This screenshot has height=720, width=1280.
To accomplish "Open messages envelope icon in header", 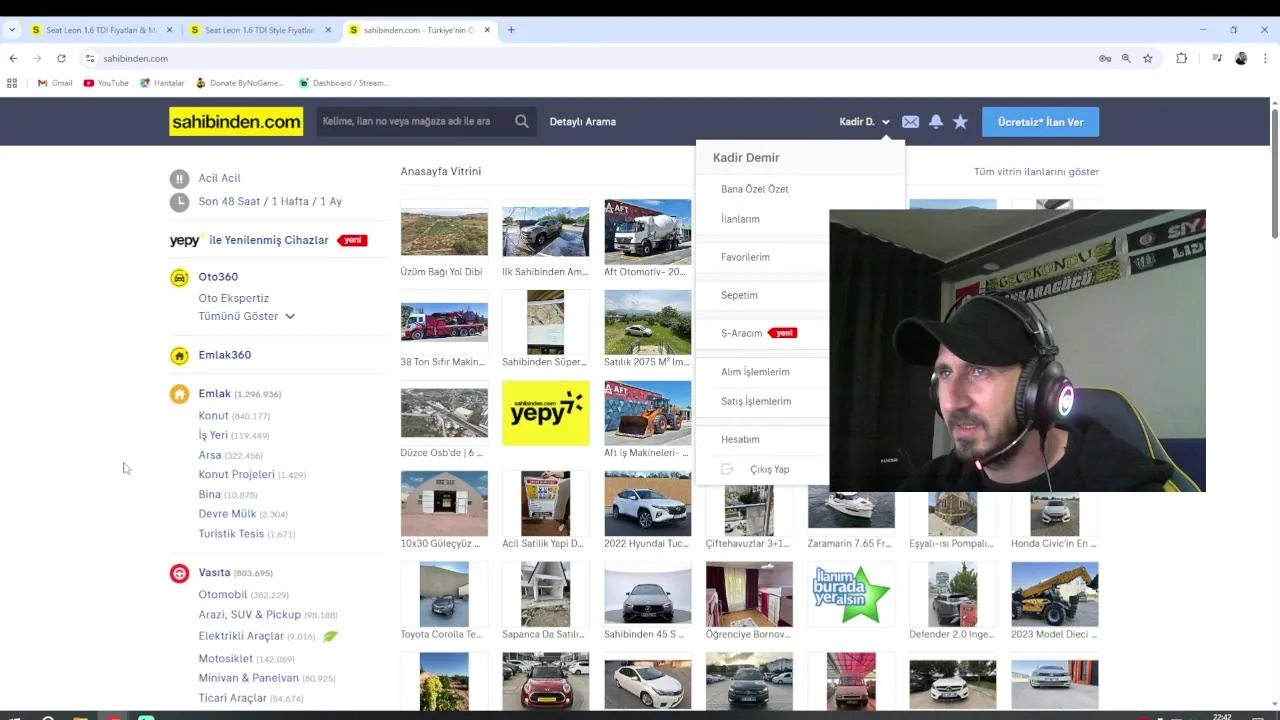I will coord(910,122).
